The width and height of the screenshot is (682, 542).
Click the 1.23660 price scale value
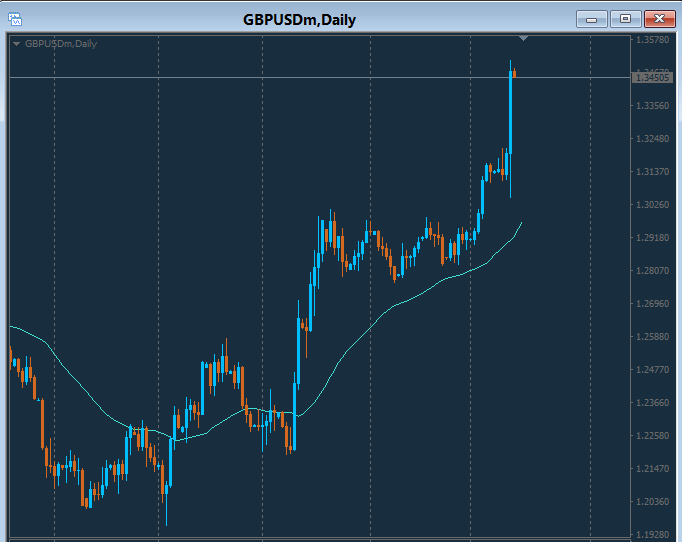point(652,403)
